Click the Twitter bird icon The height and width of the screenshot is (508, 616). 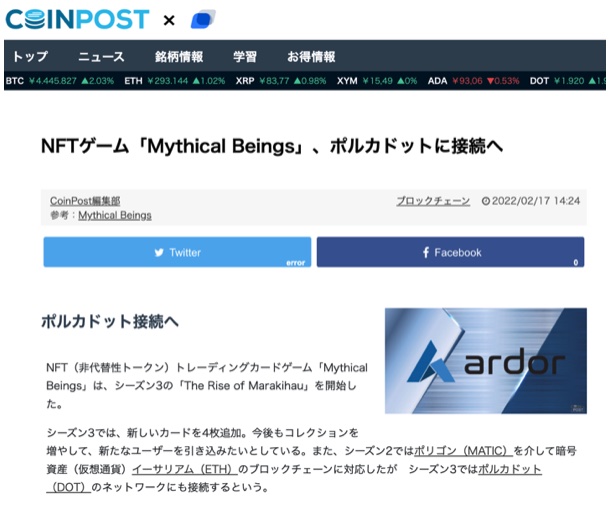click(159, 252)
